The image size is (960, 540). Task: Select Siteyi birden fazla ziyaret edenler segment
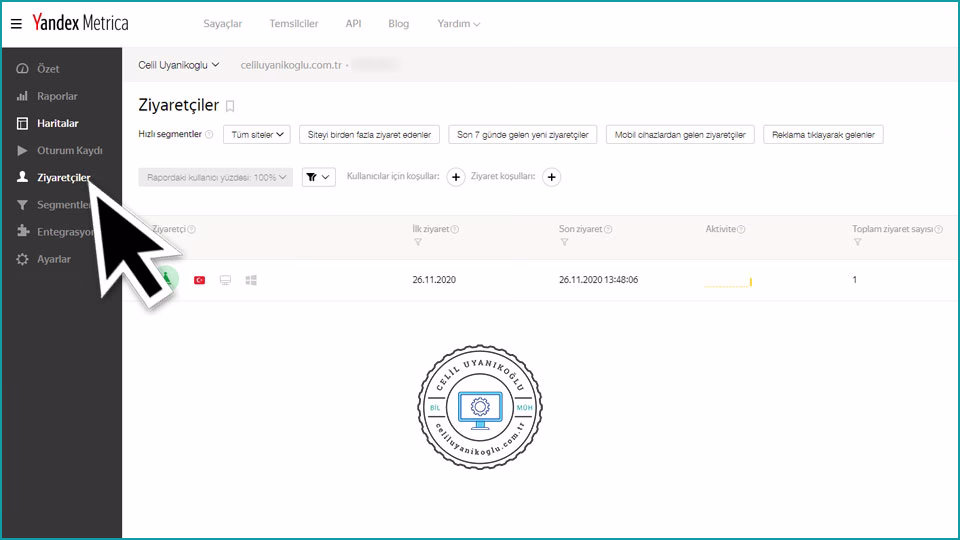(x=369, y=134)
